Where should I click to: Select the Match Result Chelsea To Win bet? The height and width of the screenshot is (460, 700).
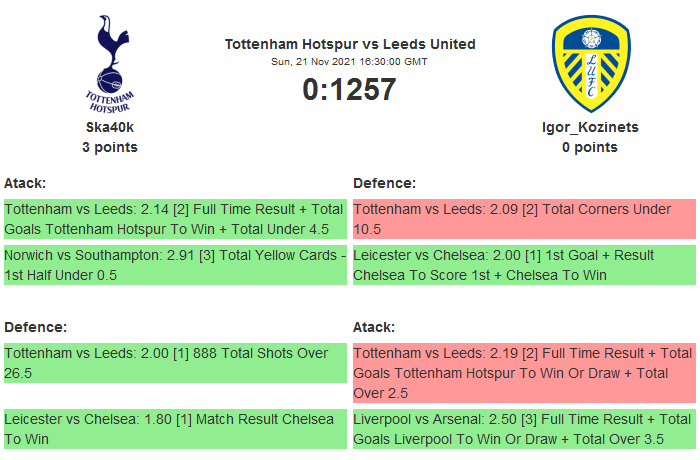coord(175,429)
